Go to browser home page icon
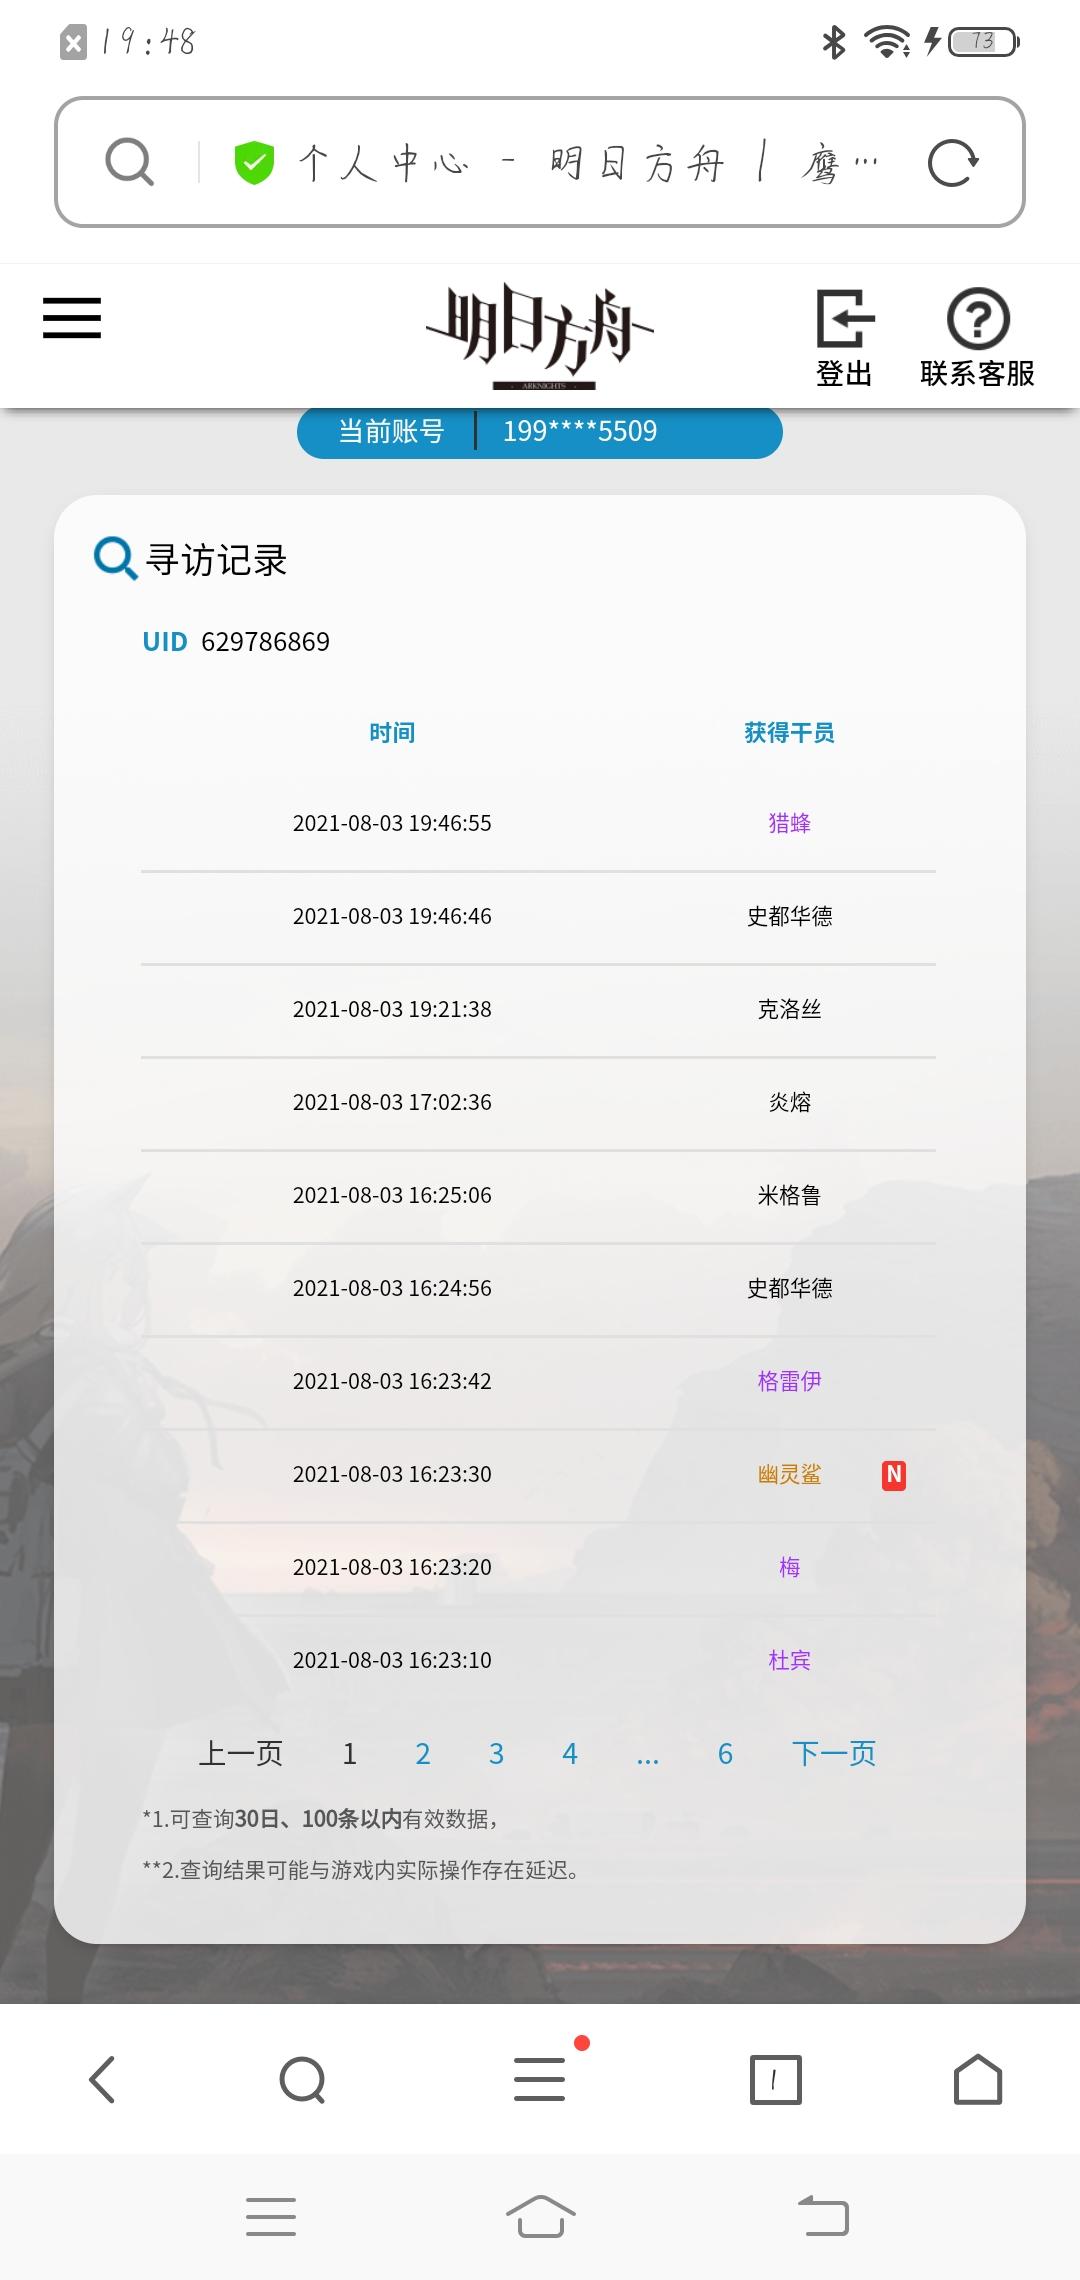The height and width of the screenshot is (2280, 1080). click(977, 2079)
